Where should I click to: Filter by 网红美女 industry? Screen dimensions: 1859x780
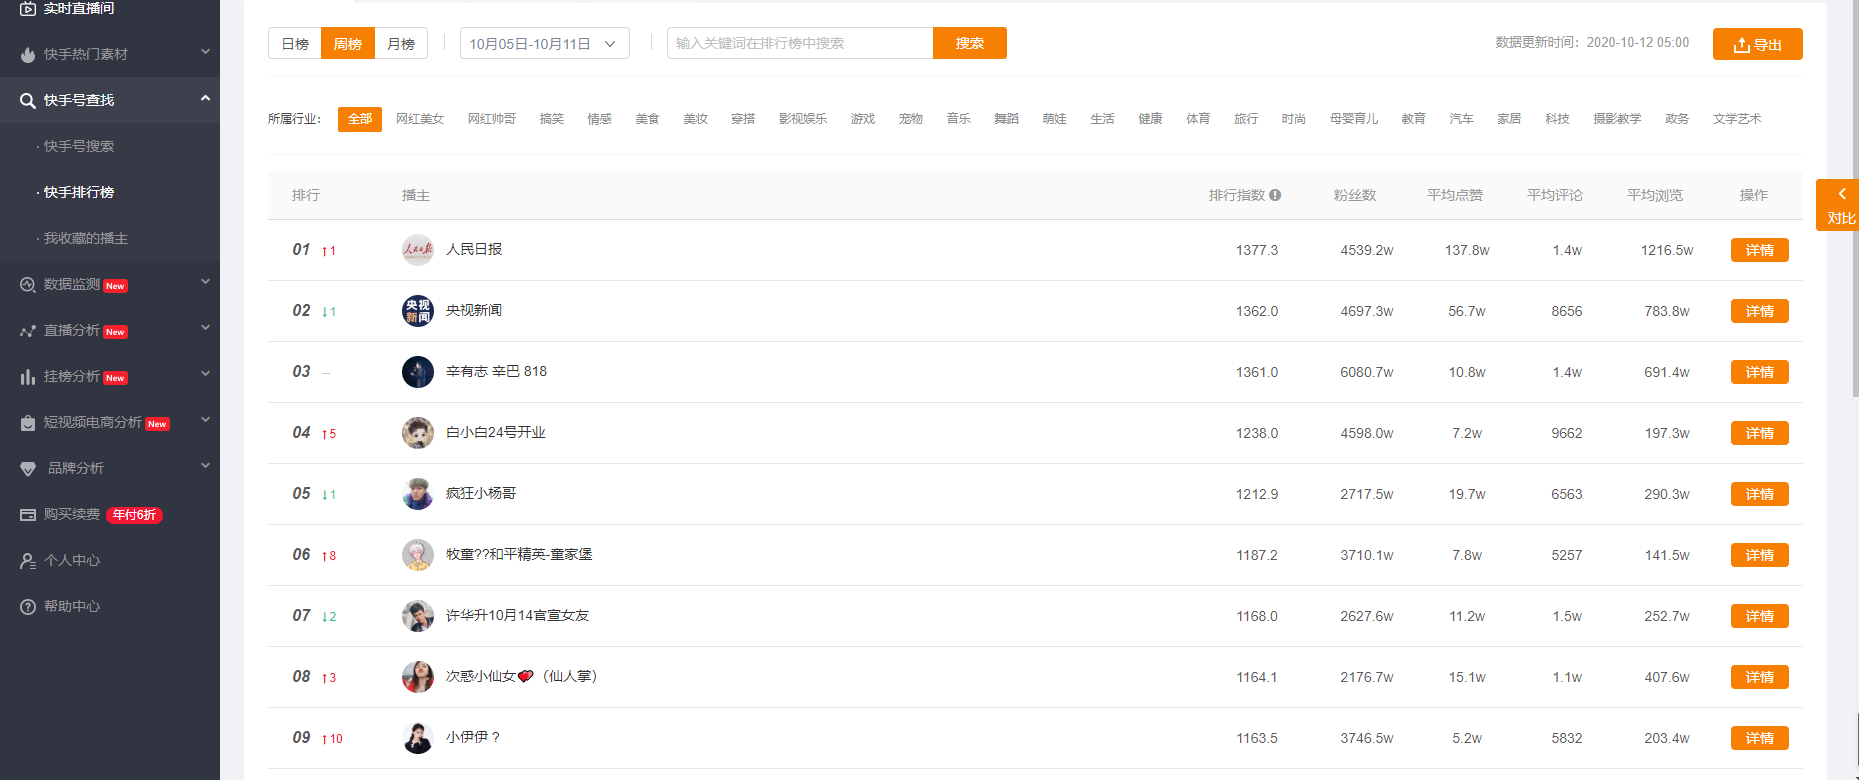pyautogui.click(x=420, y=119)
